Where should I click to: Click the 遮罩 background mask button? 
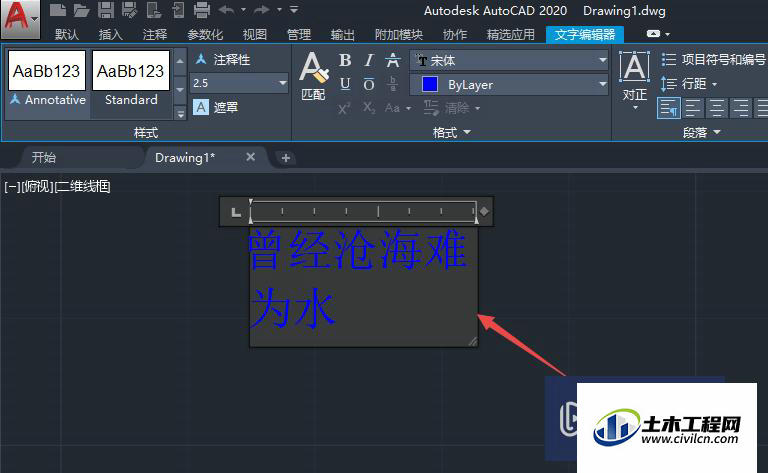[216, 107]
